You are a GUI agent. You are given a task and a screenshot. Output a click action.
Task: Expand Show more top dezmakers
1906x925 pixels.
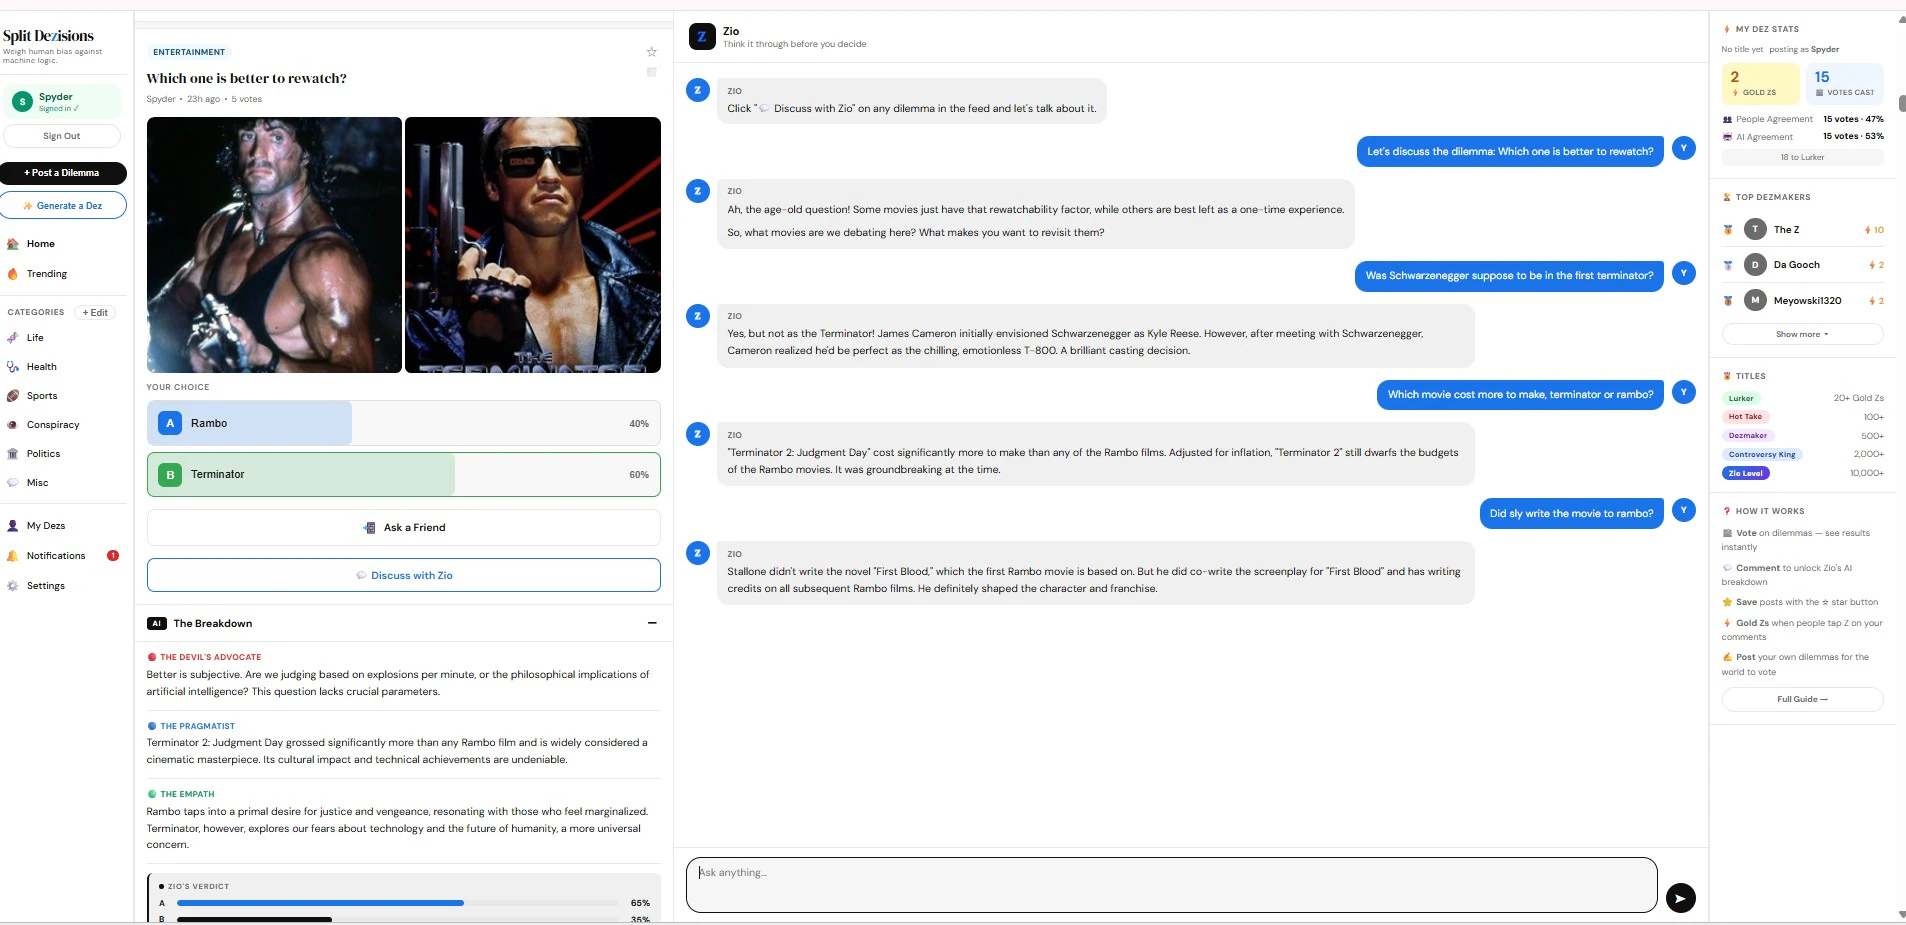tap(1802, 334)
